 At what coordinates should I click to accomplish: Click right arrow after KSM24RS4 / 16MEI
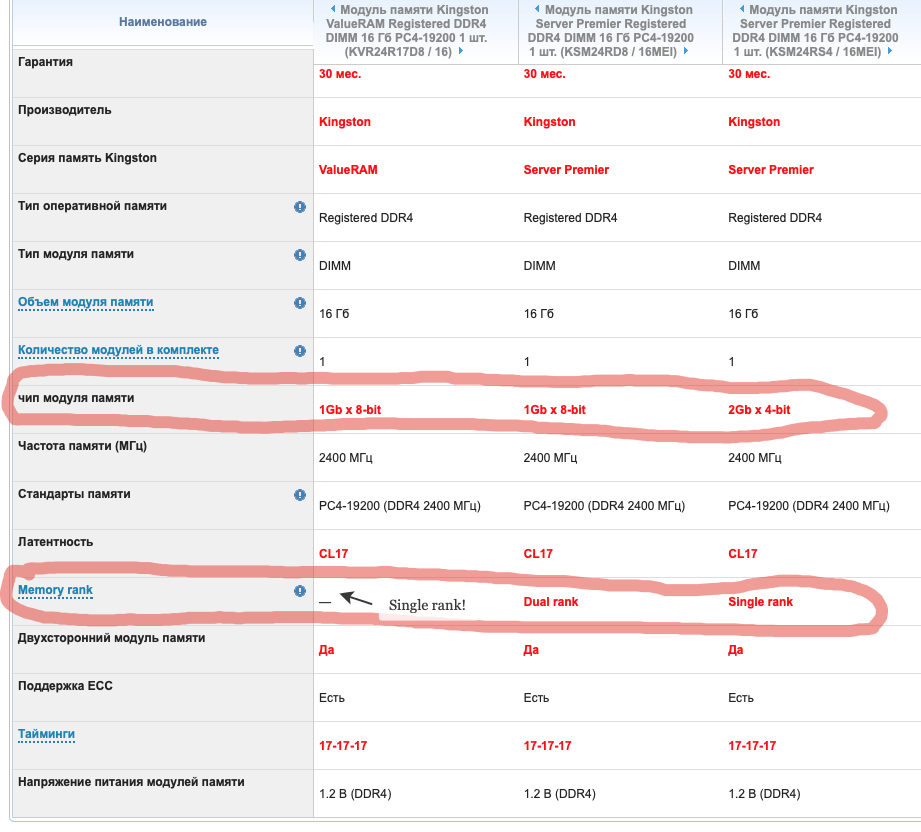coord(890,51)
